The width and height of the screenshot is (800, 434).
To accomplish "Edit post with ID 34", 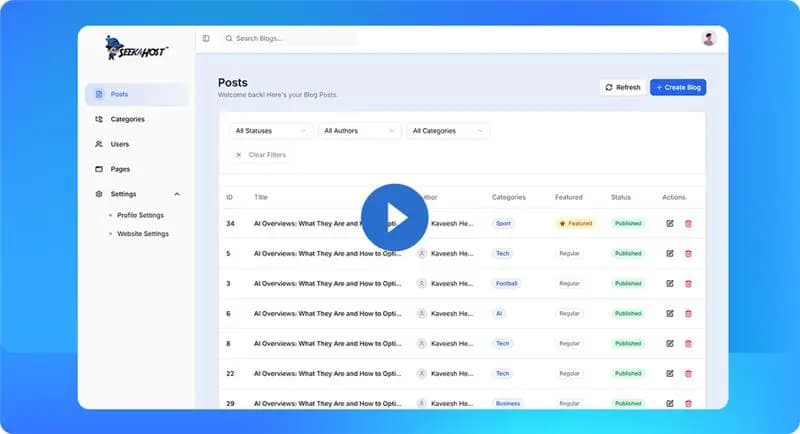I will click(x=670, y=223).
